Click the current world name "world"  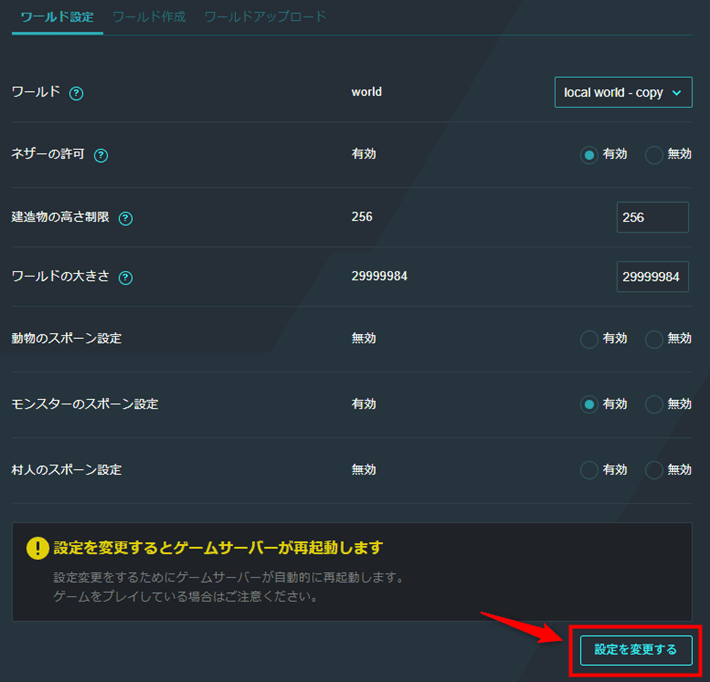[366, 92]
